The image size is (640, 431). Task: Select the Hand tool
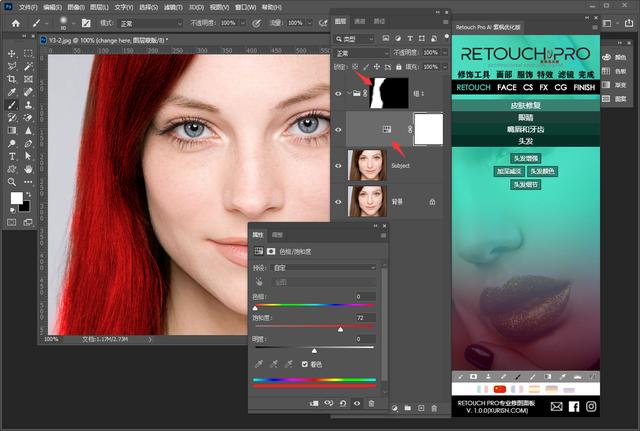click(28, 169)
